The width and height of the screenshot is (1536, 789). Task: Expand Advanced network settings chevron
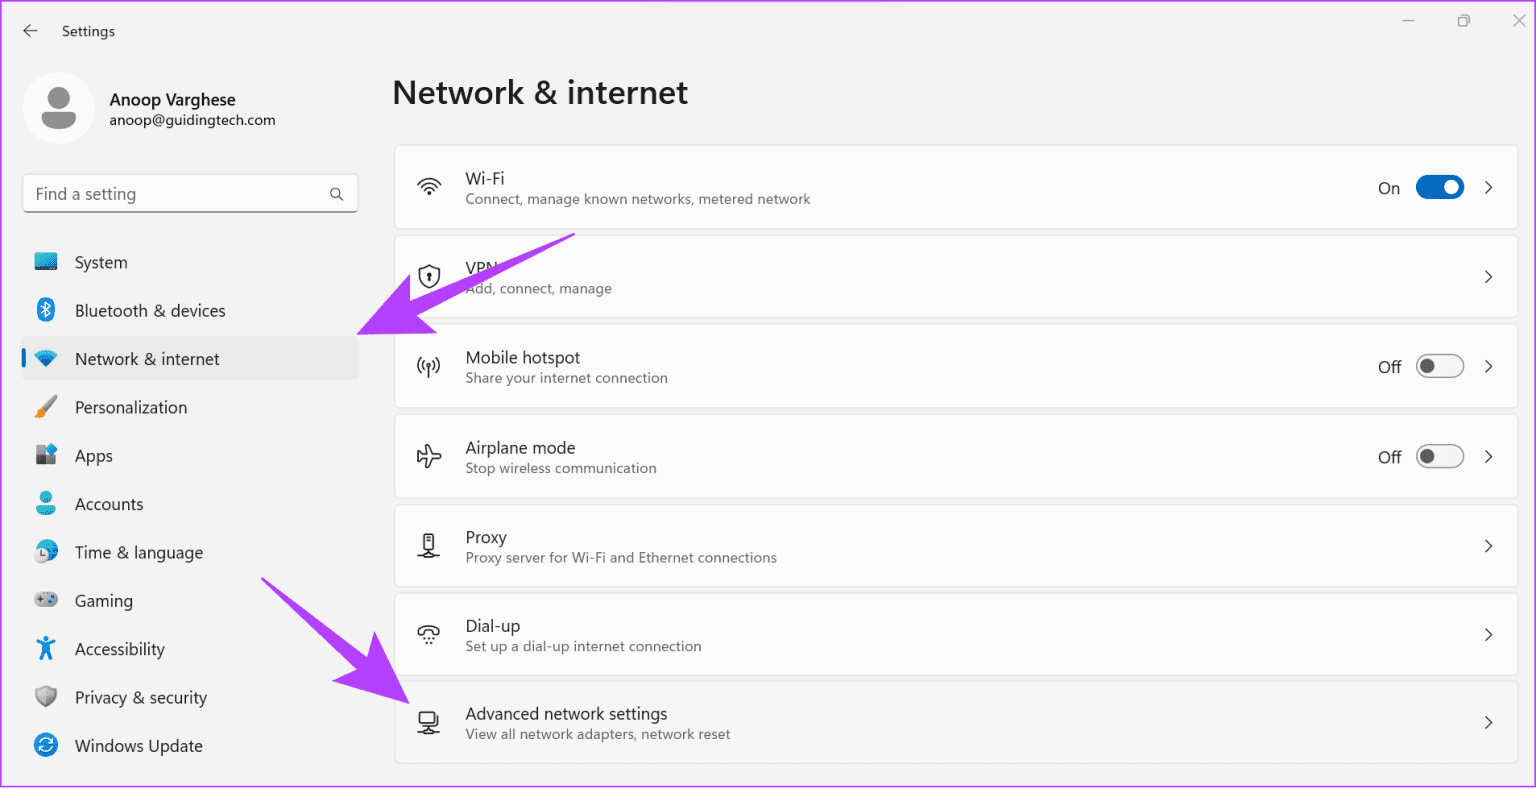click(x=1489, y=722)
